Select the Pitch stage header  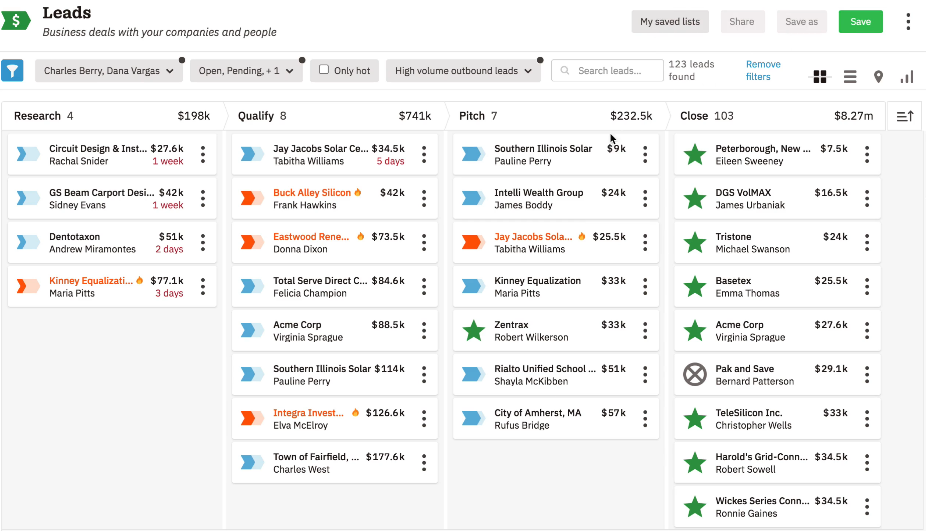coord(556,116)
